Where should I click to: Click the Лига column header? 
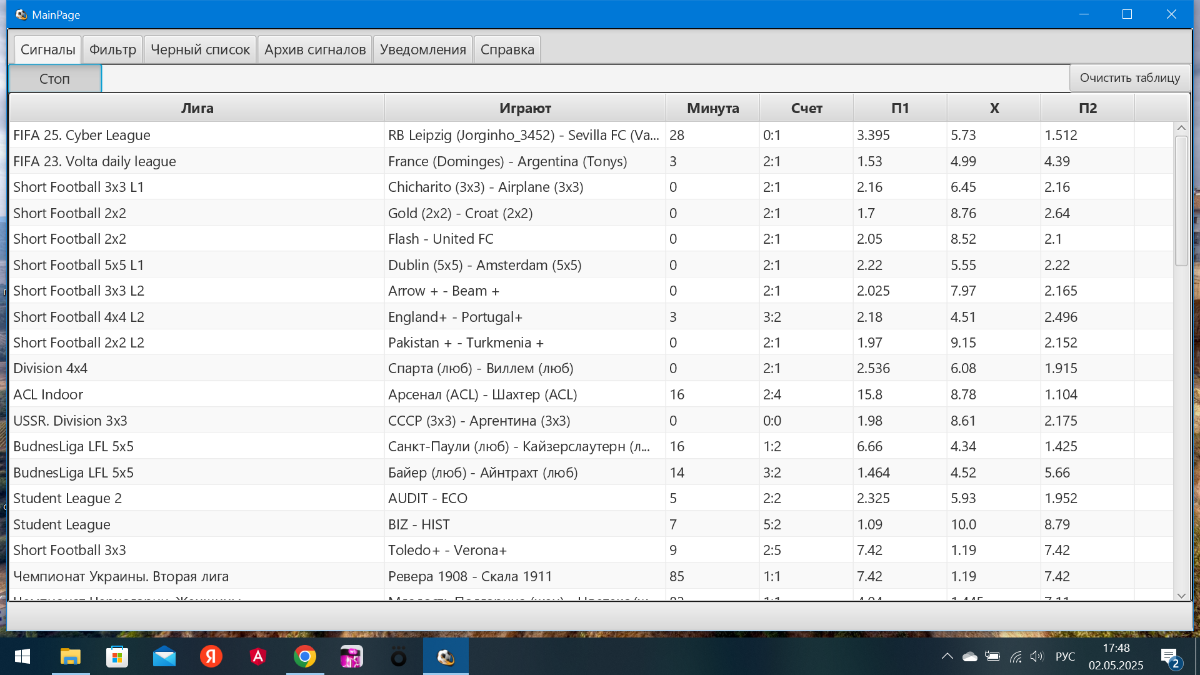click(x=197, y=108)
